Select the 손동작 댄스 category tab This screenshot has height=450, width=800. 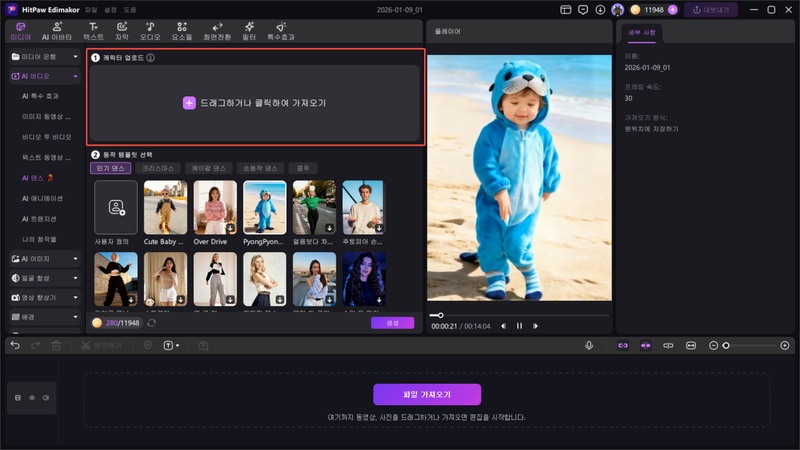(x=260, y=168)
